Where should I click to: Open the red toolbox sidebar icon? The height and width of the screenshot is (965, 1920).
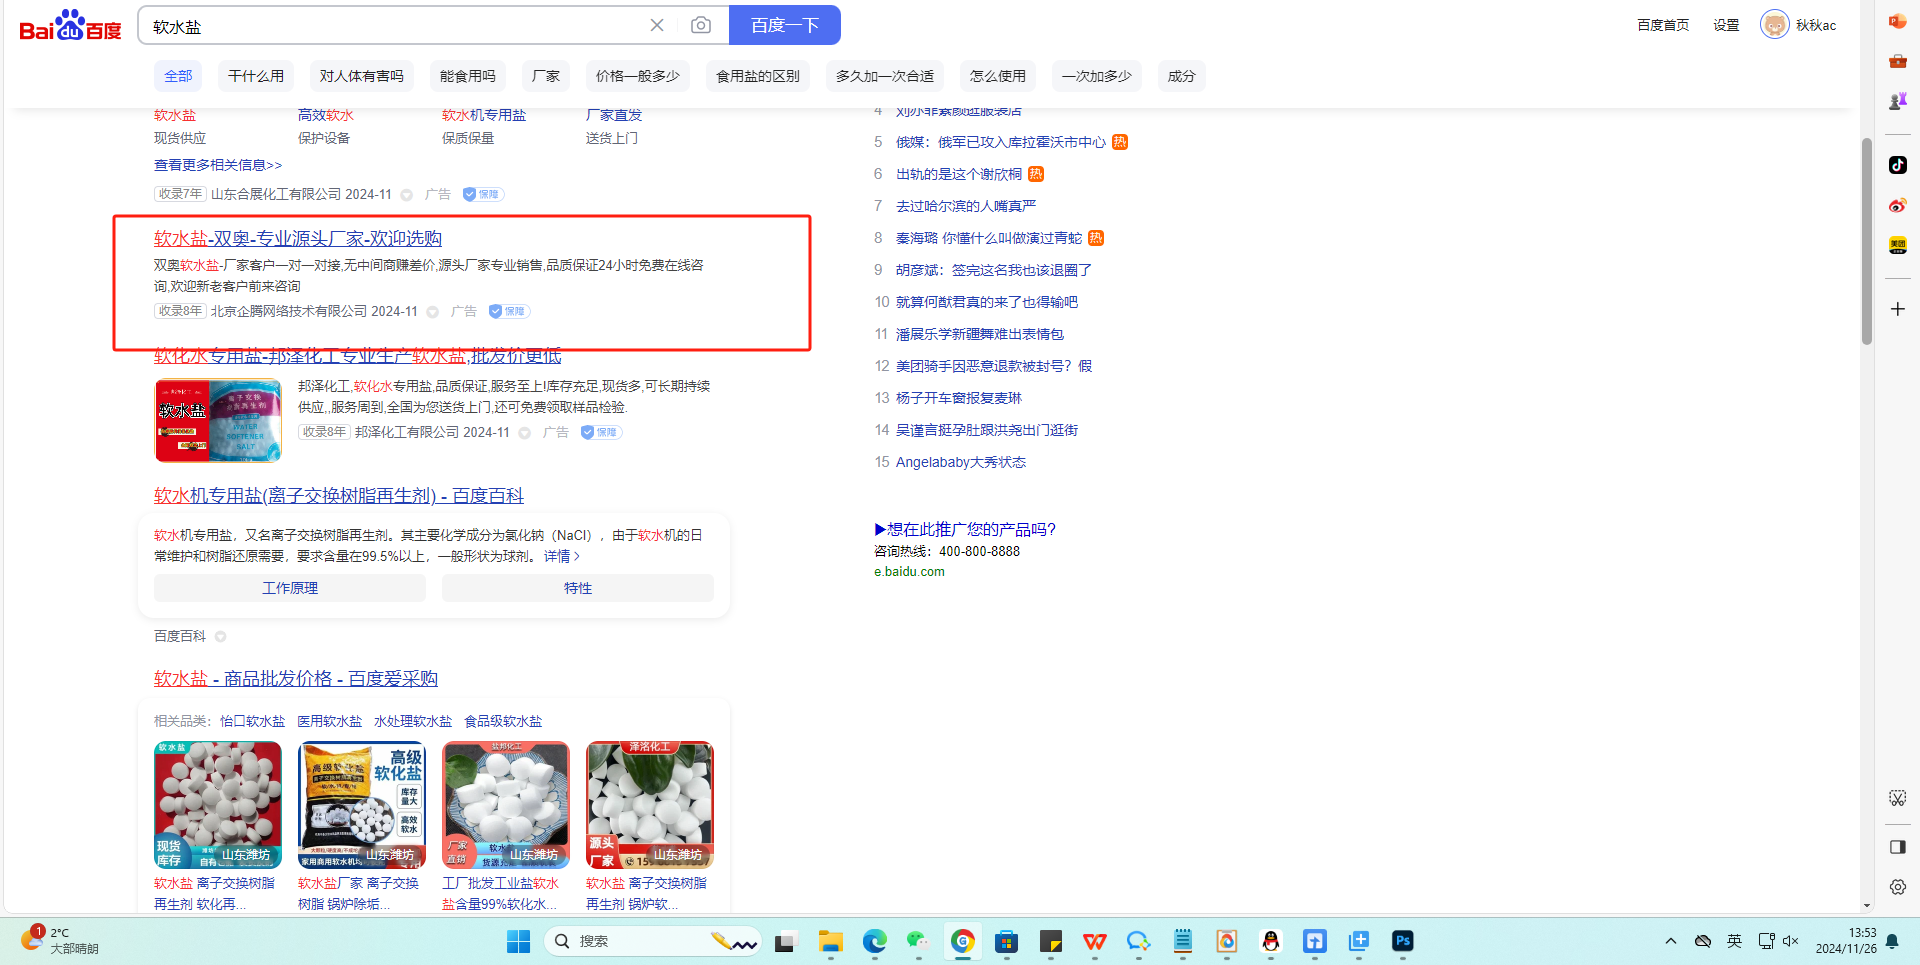pos(1897,61)
